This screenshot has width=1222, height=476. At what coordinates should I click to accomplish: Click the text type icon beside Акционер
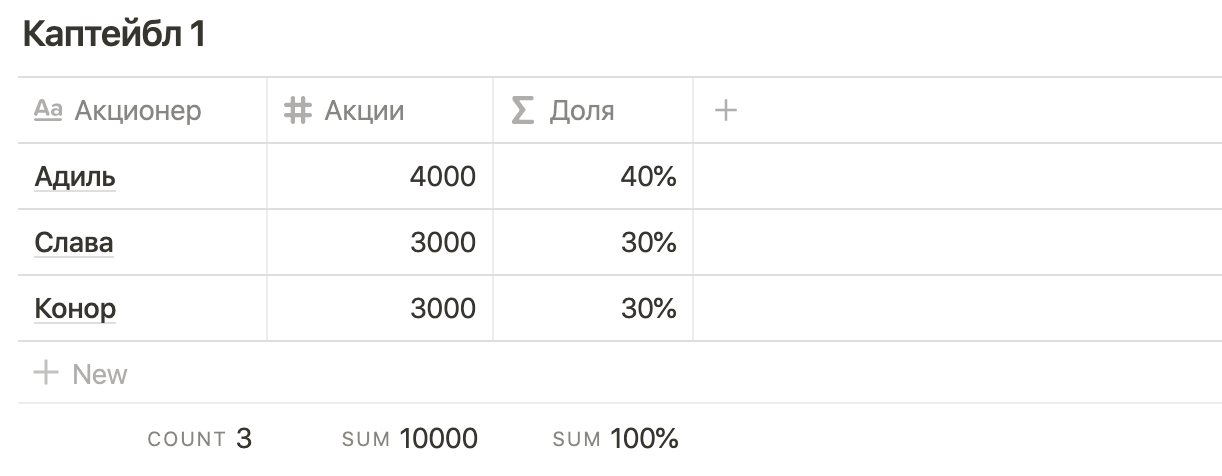(x=48, y=110)
